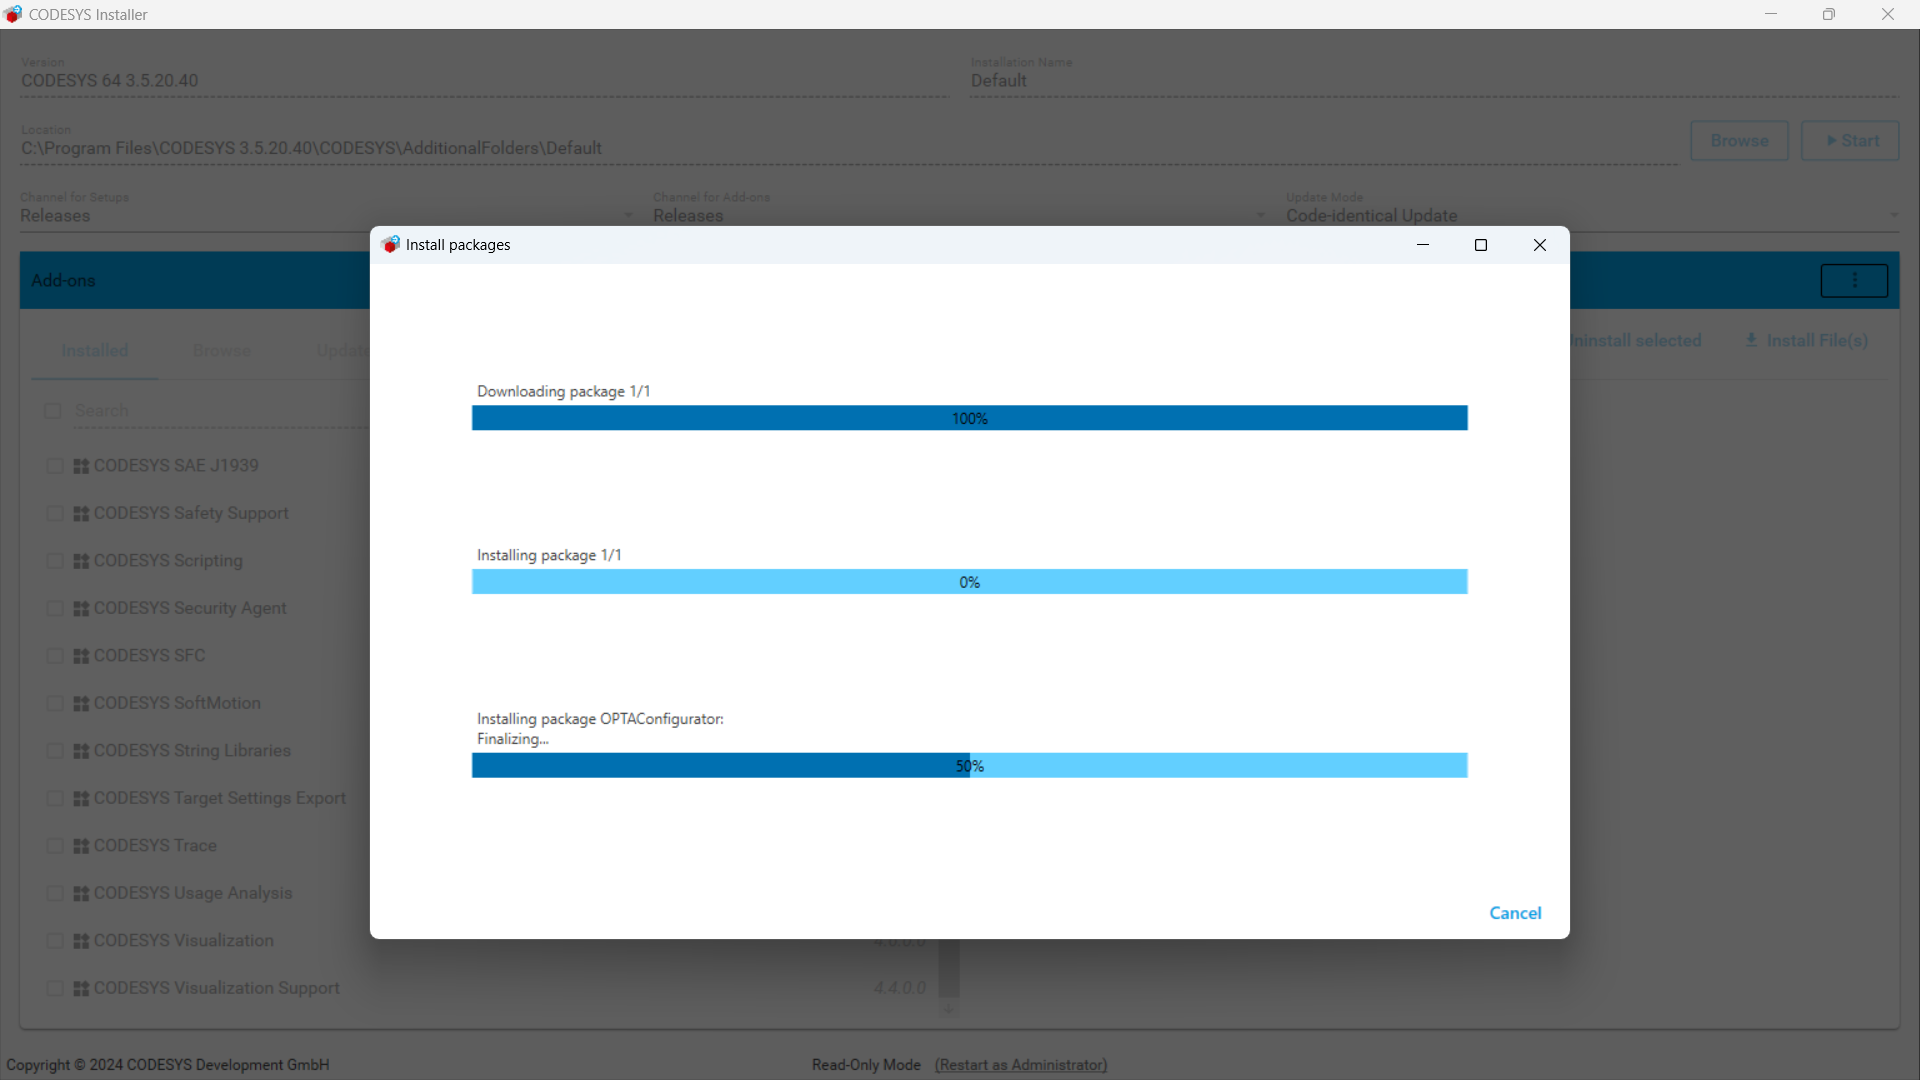Minimize the Install packages dialog
The width and height of the screenshot is (1920, 1080).
click(1423, 245)
